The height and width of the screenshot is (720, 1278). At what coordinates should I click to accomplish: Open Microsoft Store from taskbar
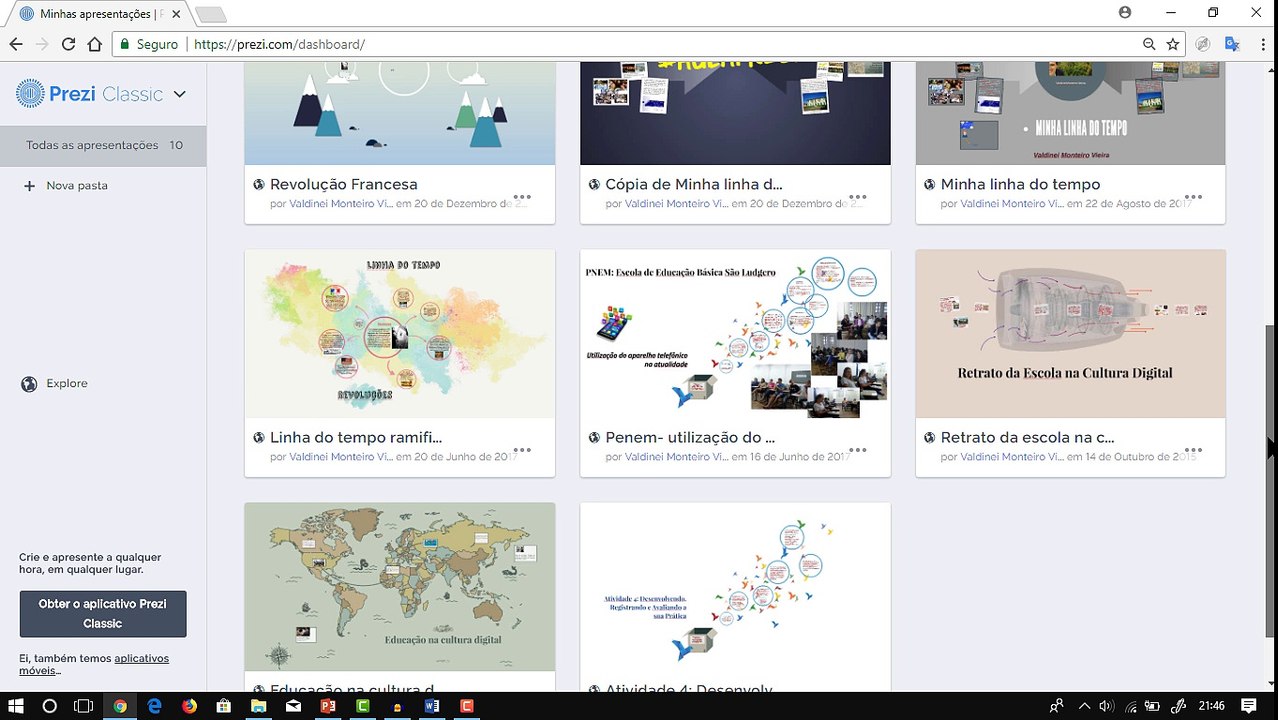pos(224,706)
